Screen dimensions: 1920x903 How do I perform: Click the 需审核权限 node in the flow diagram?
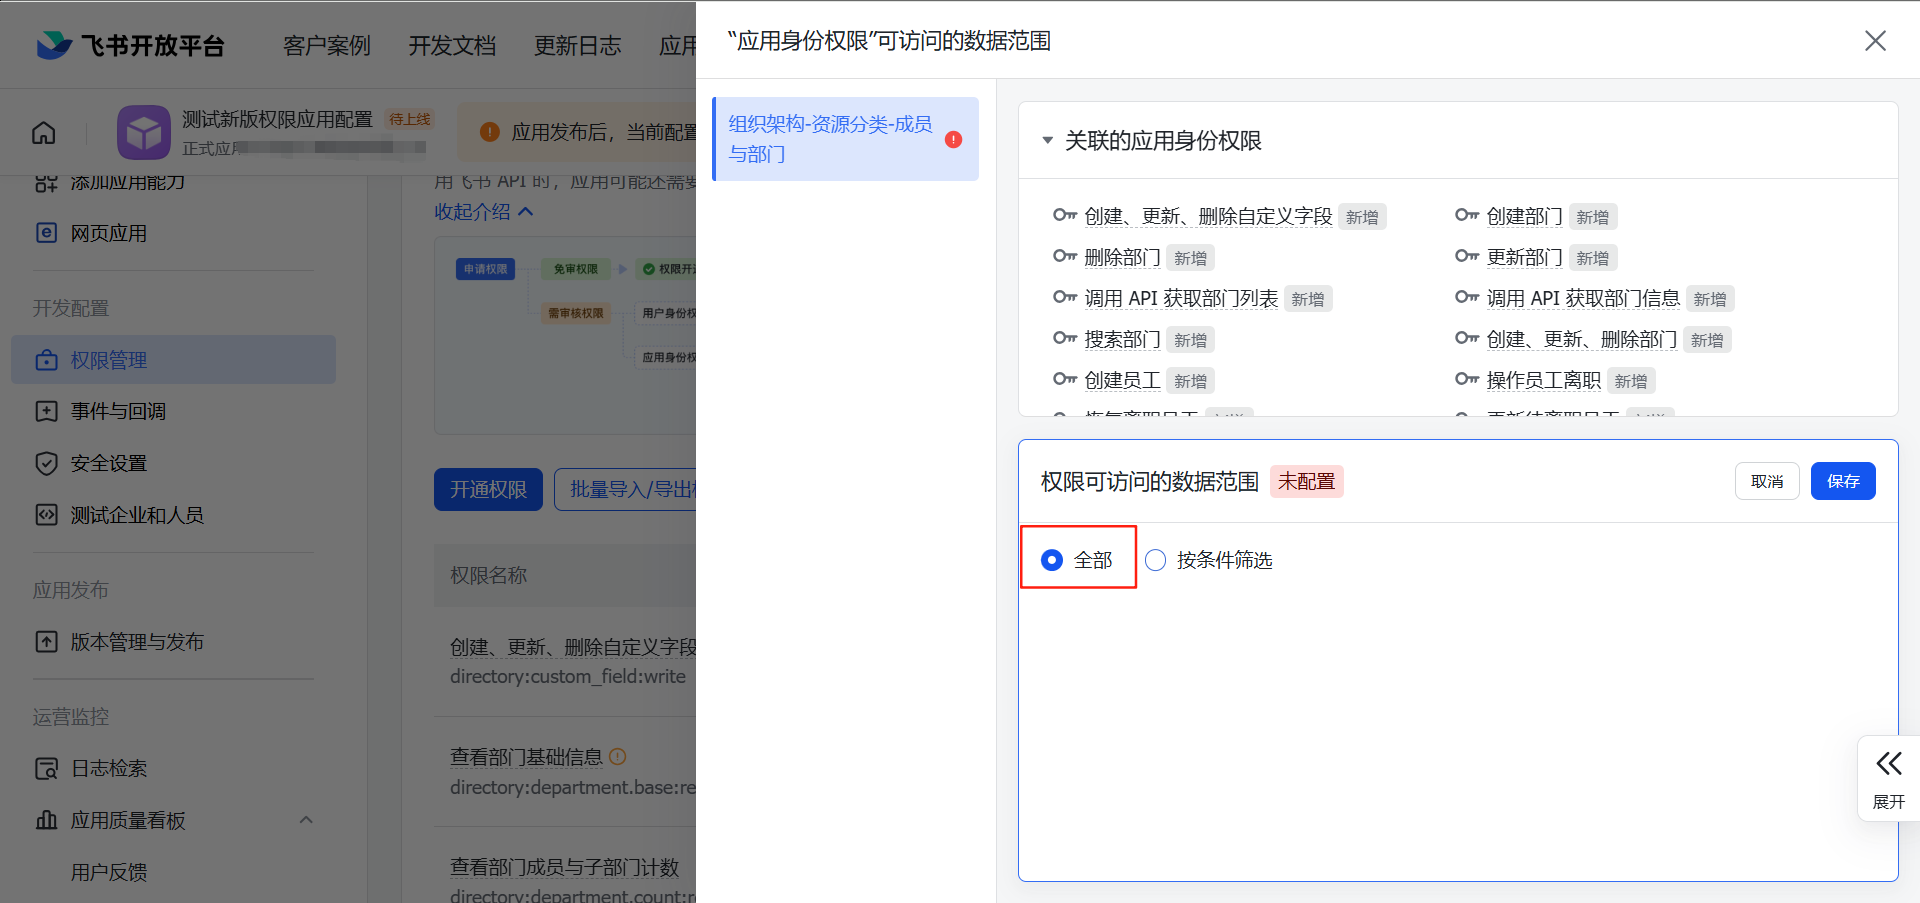click(x=575, y=313)
